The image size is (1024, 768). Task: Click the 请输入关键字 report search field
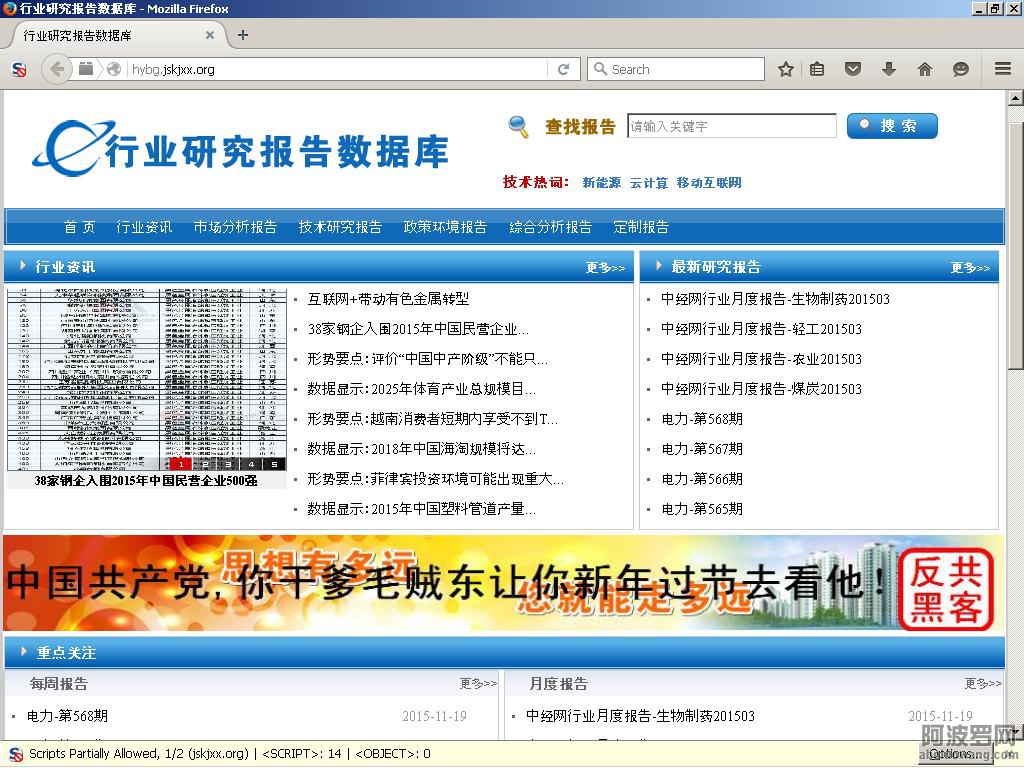point(731,126)
